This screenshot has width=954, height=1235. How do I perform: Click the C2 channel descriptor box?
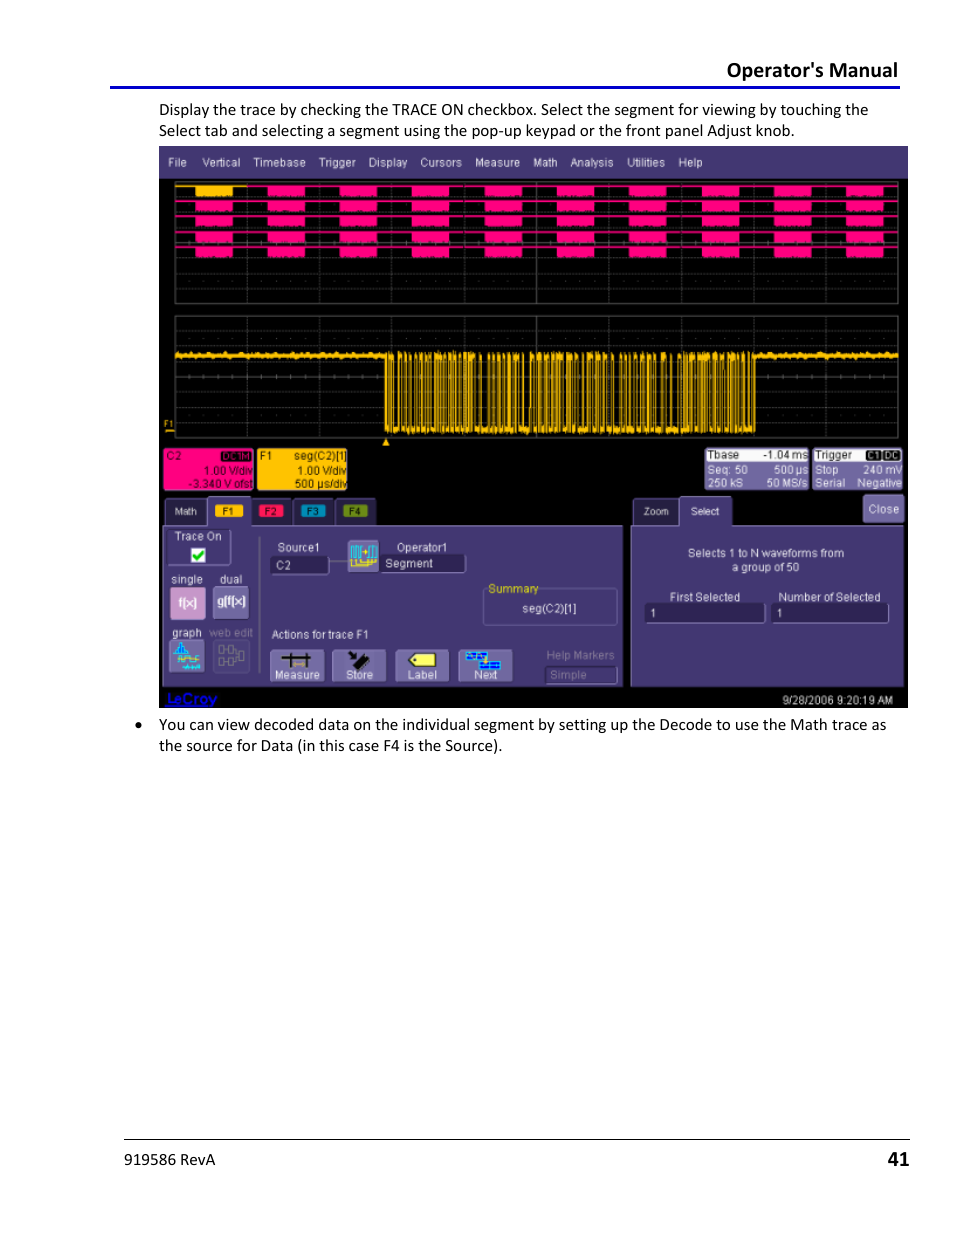[209, 469]
